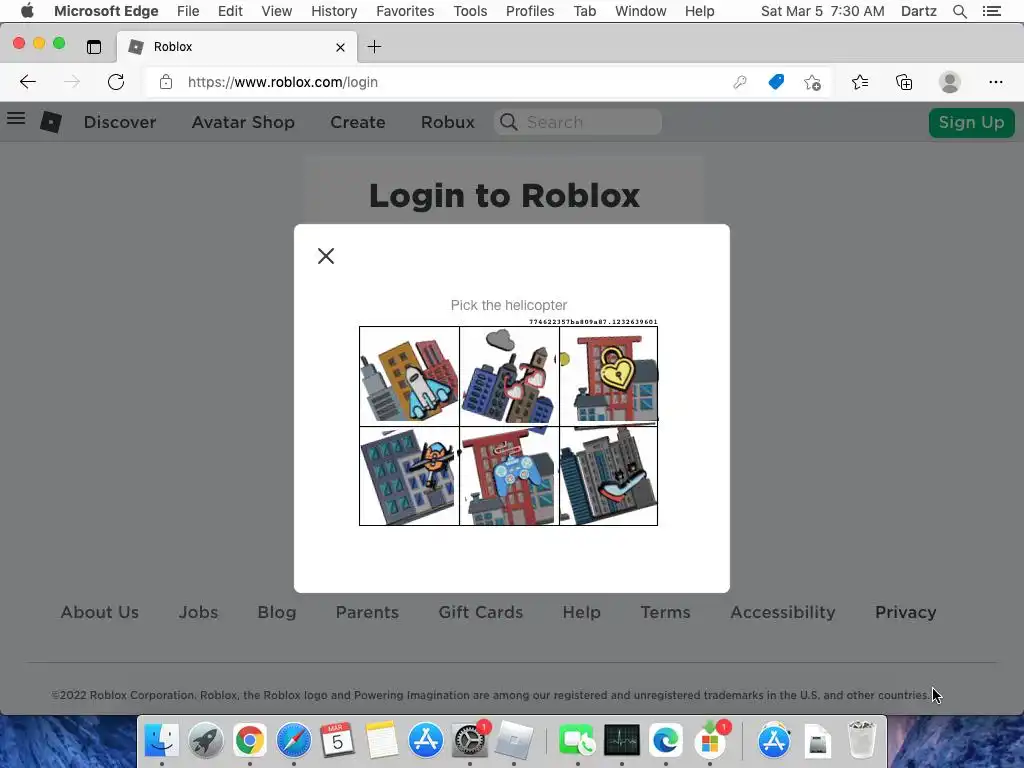The height and width of the screenshot is (768, 1024).
Task: Open the Control Center menu bar icon
Action: (991, 11)
